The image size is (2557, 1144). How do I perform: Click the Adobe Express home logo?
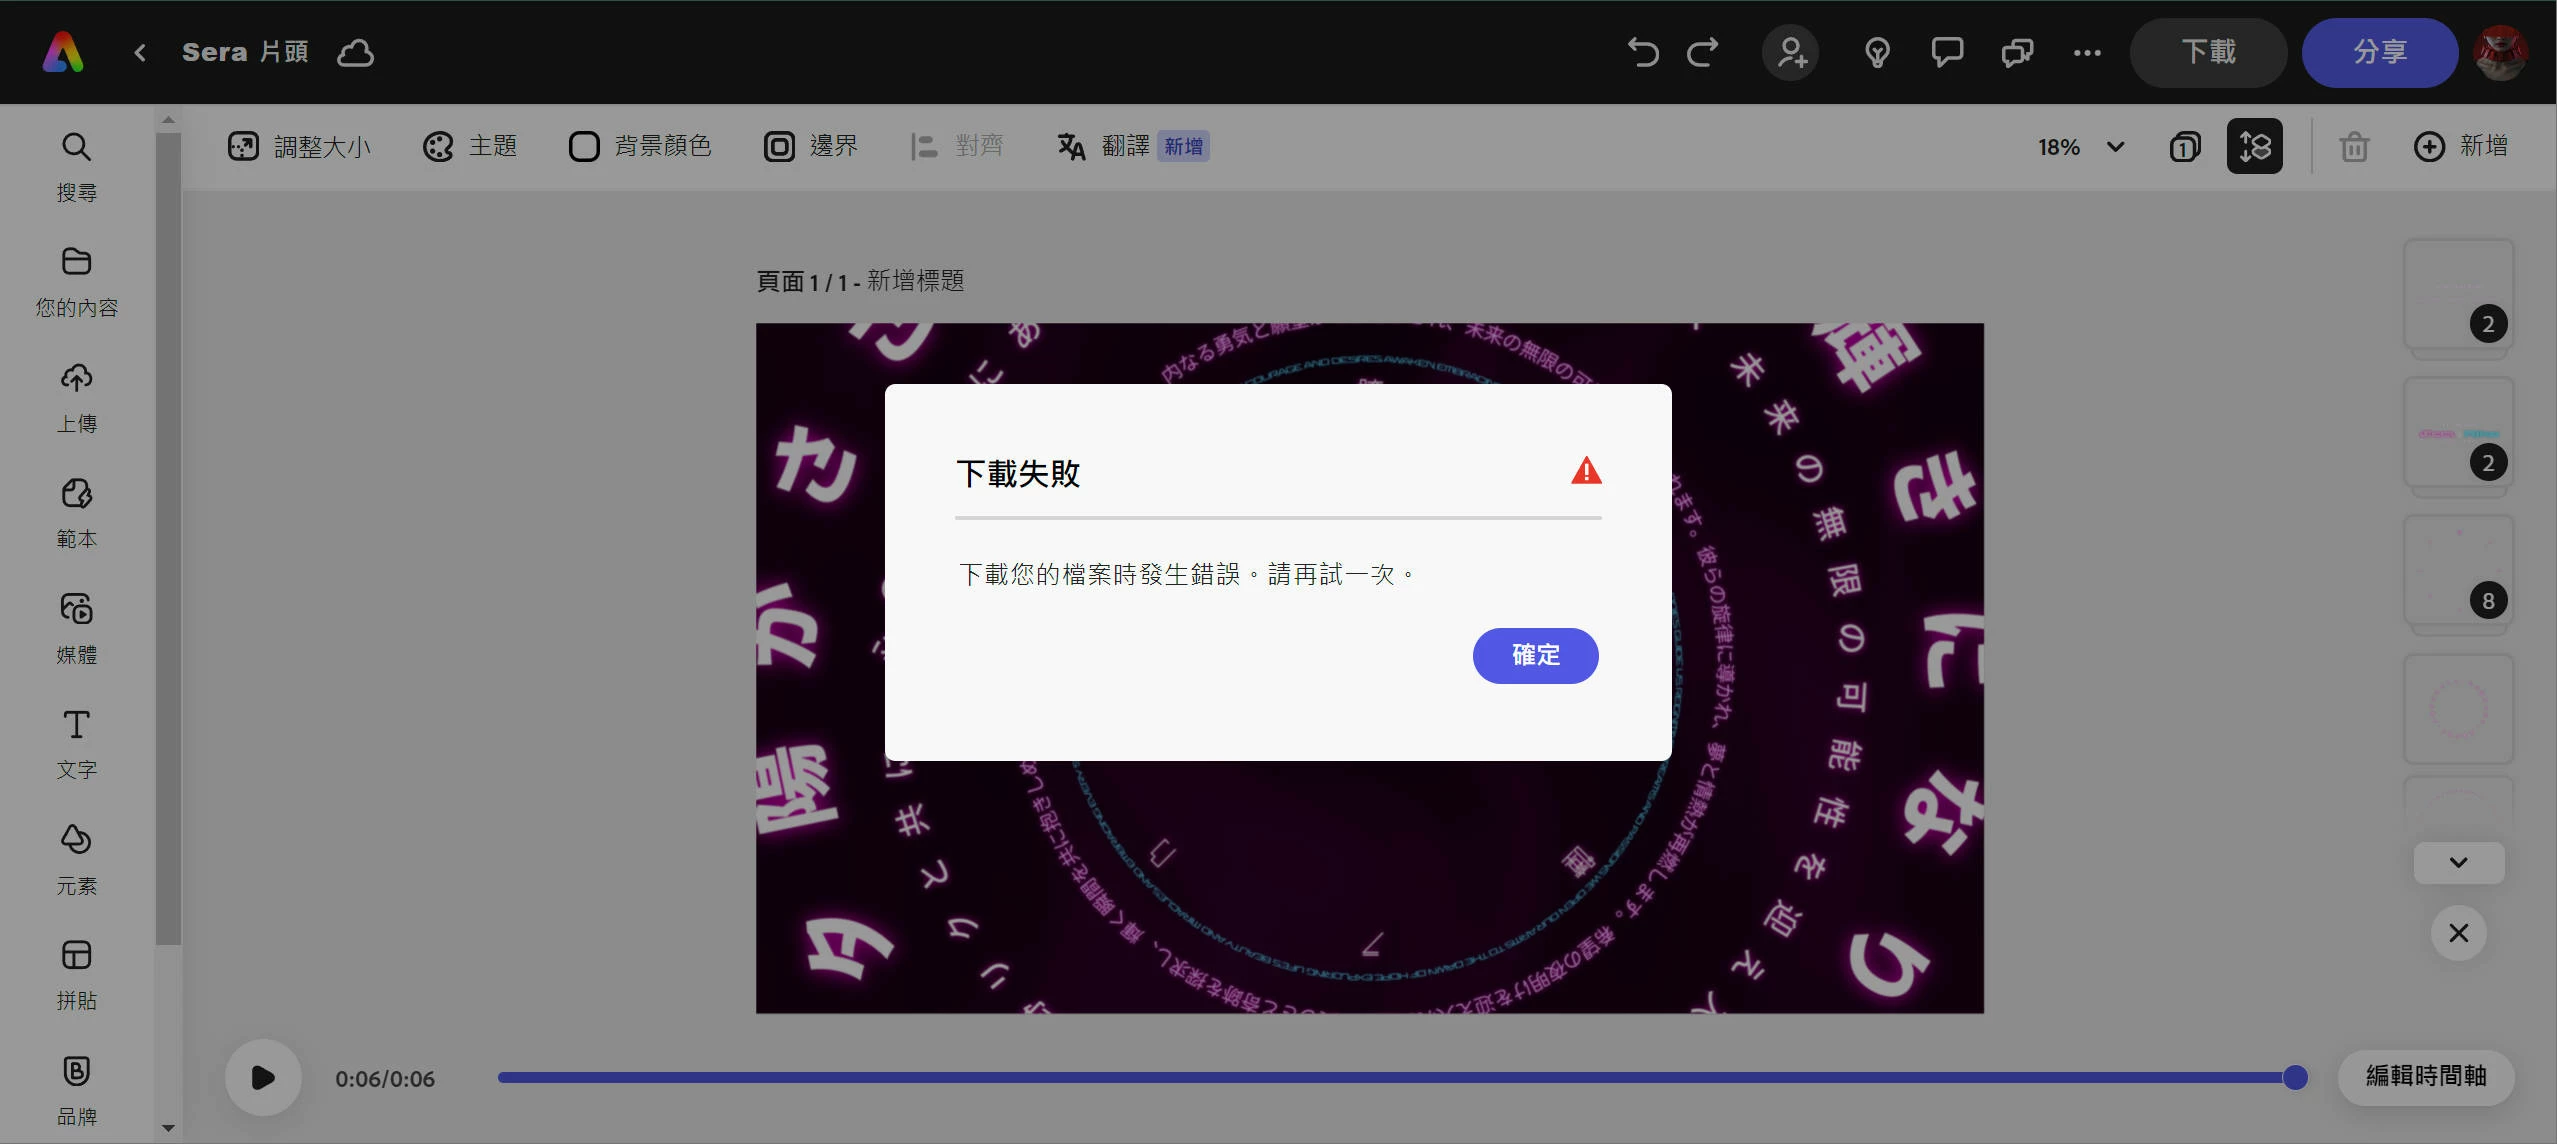point(62,52)
